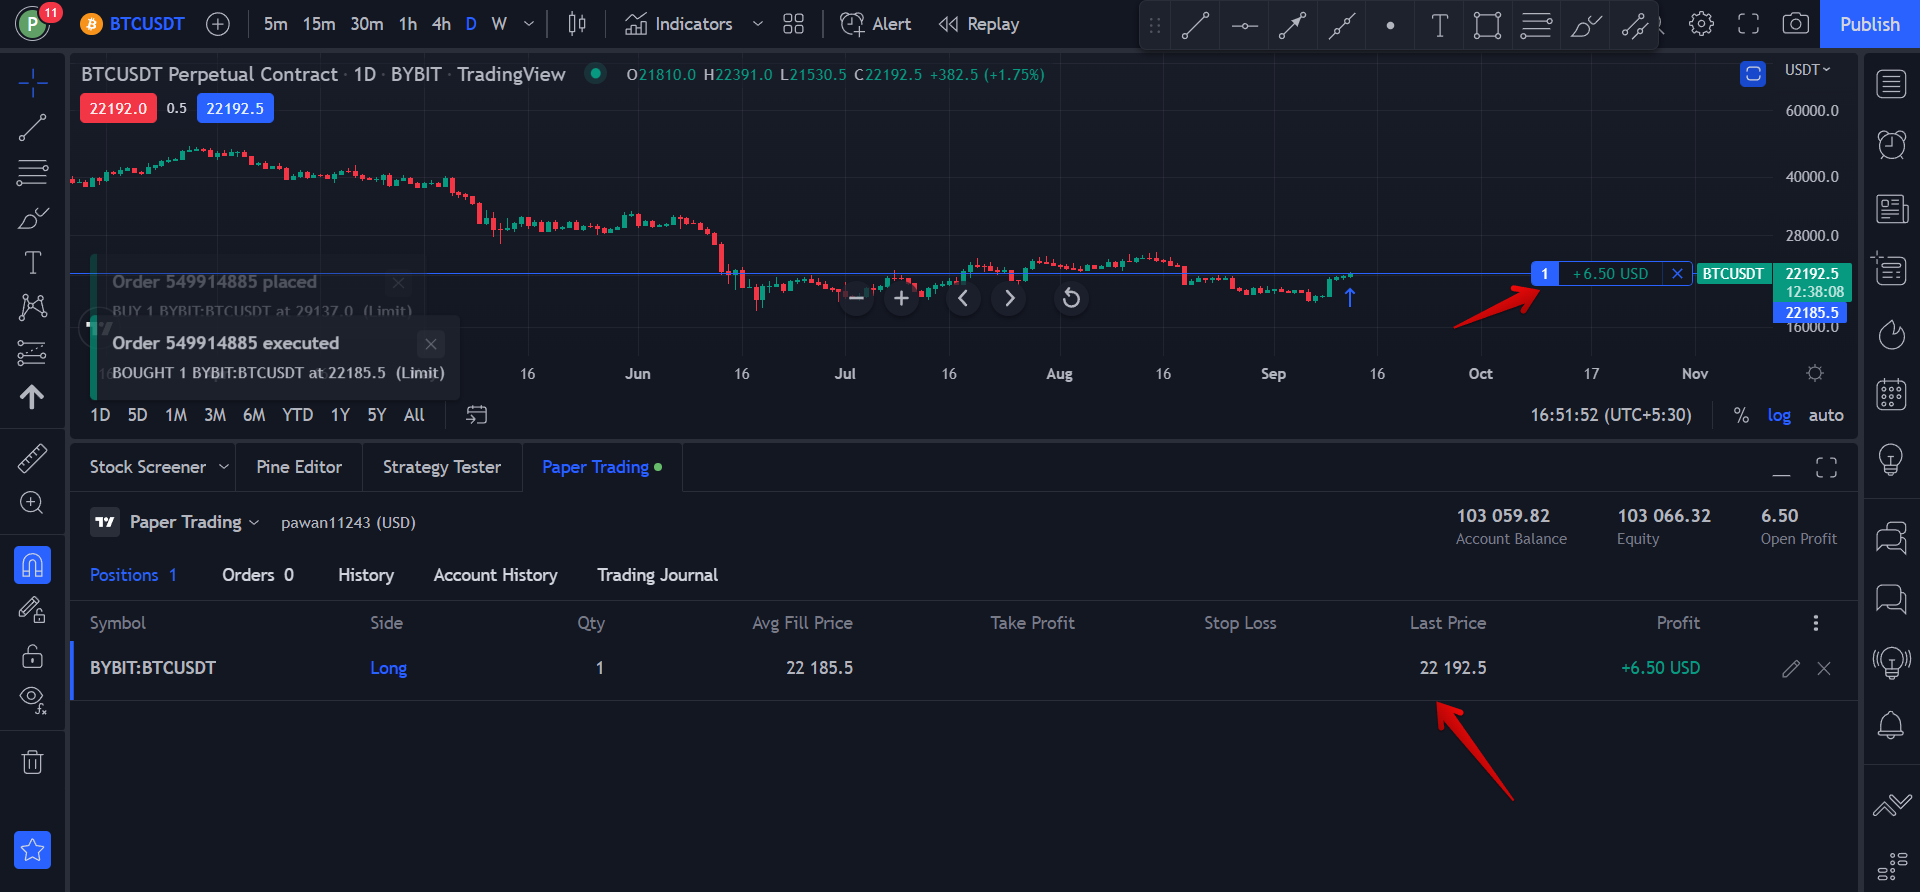
Task: Open the Account History tab
Action: (496, 575)
